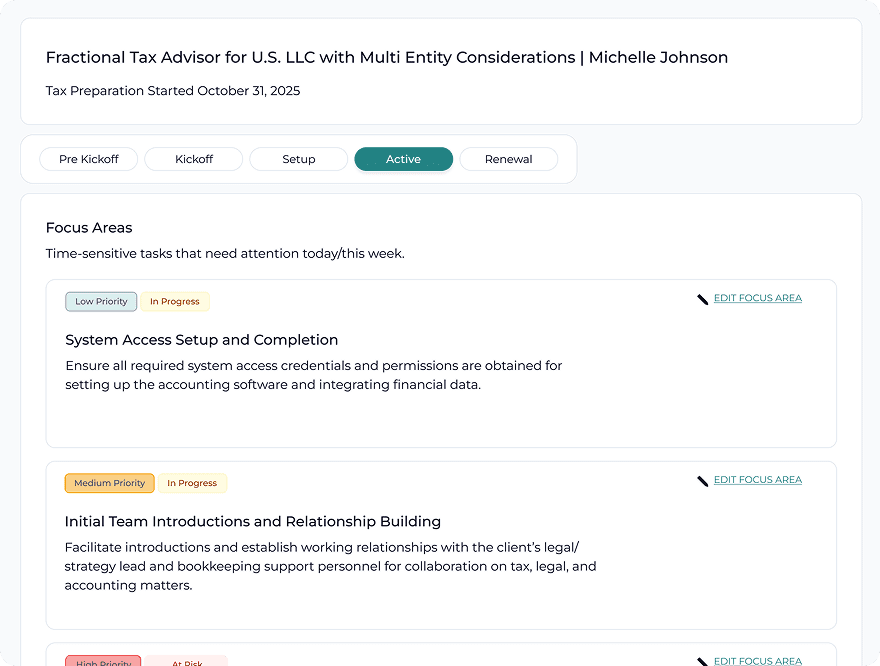Screen dimensions: 880x666
Task: Go to the Renewal stage tab
Action: 508,159
